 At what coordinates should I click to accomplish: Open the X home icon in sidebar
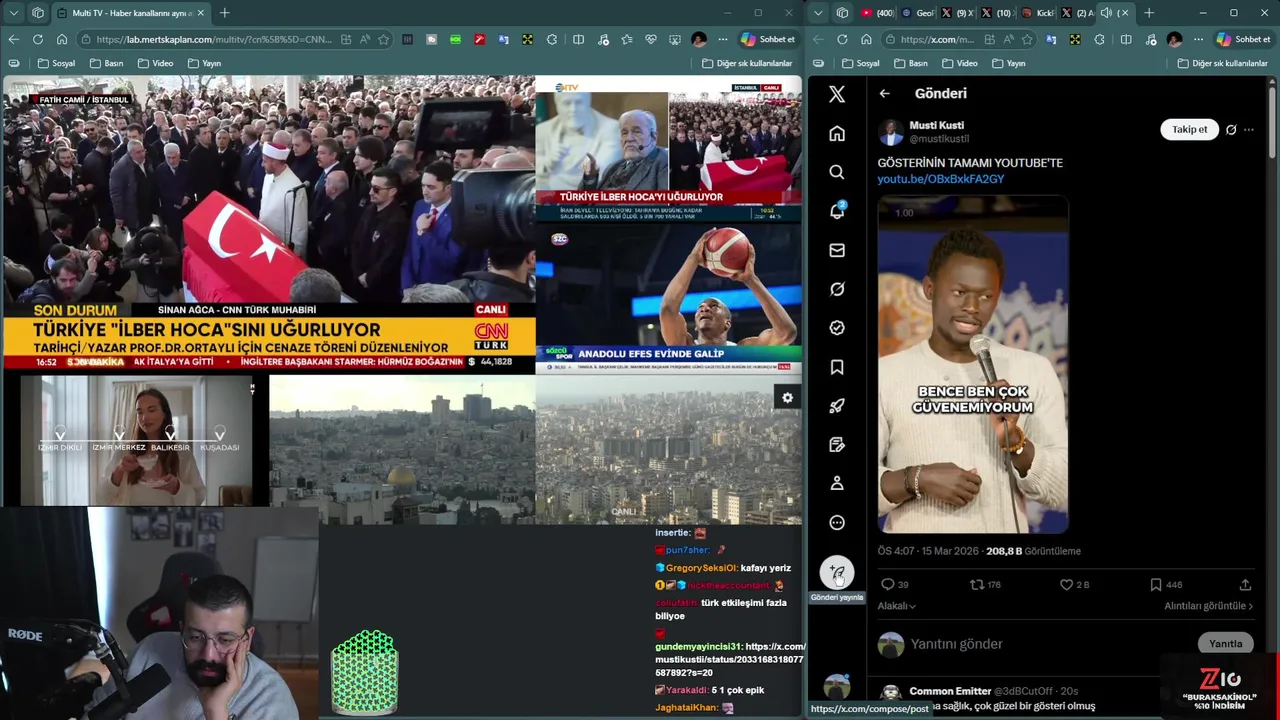[837, 133]
